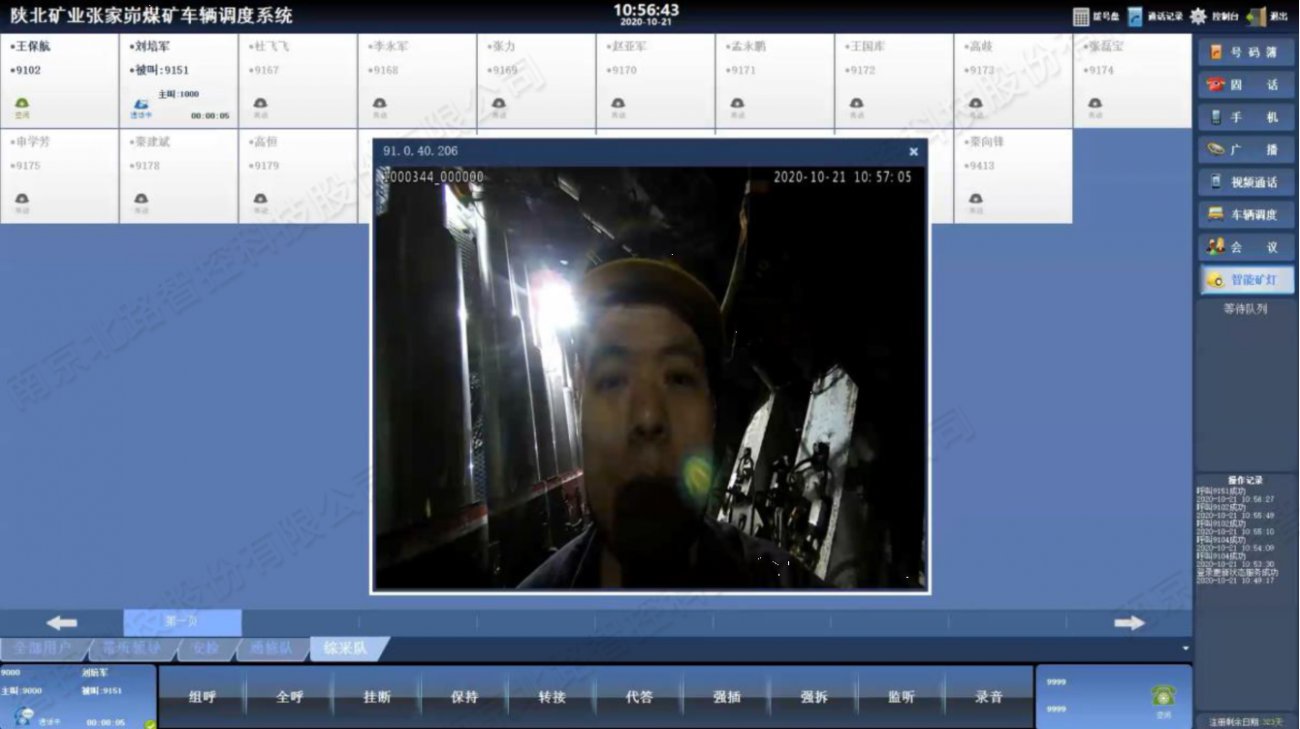
Task: Open the 拨号盘 dial pad icon
Action: pyautogui.click(x=1081, y=17)
